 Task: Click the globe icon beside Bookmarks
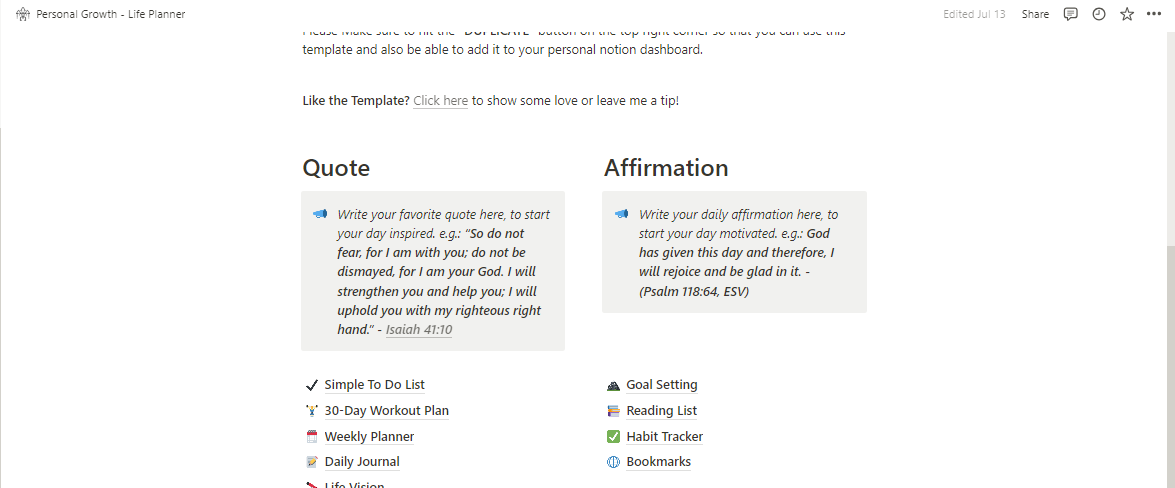pos(614,462)
